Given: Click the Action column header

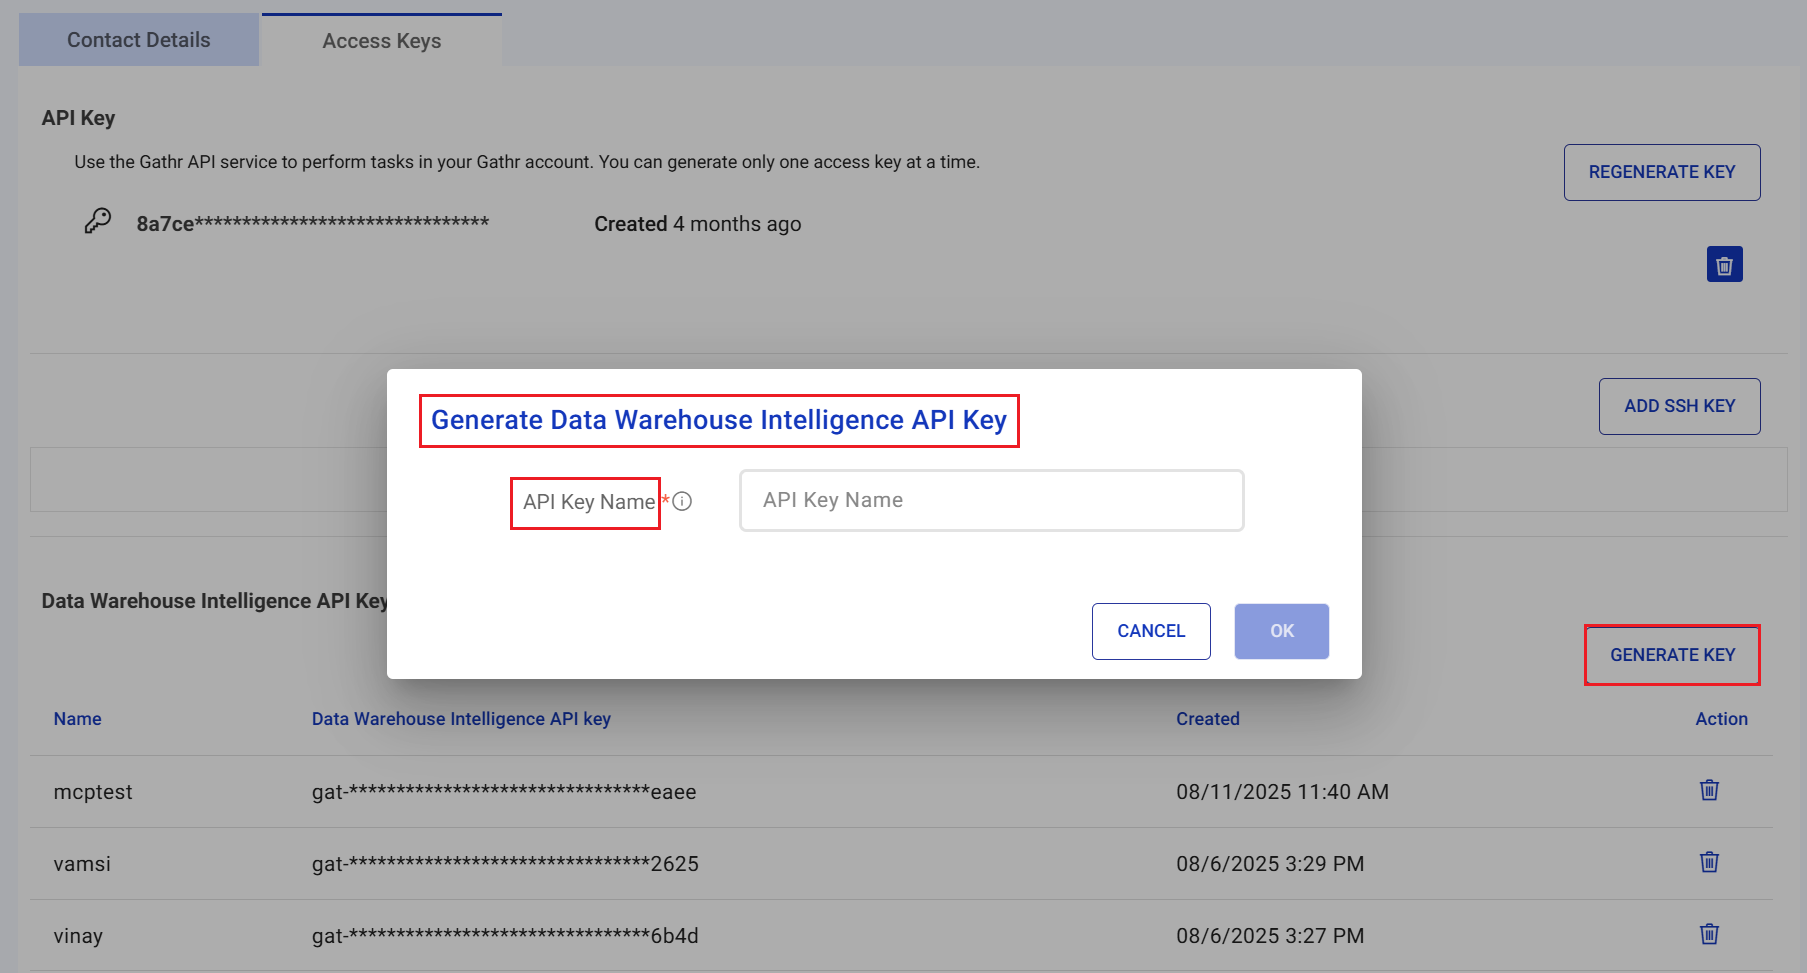Looking at the screenshot, I should [1721, 719].
